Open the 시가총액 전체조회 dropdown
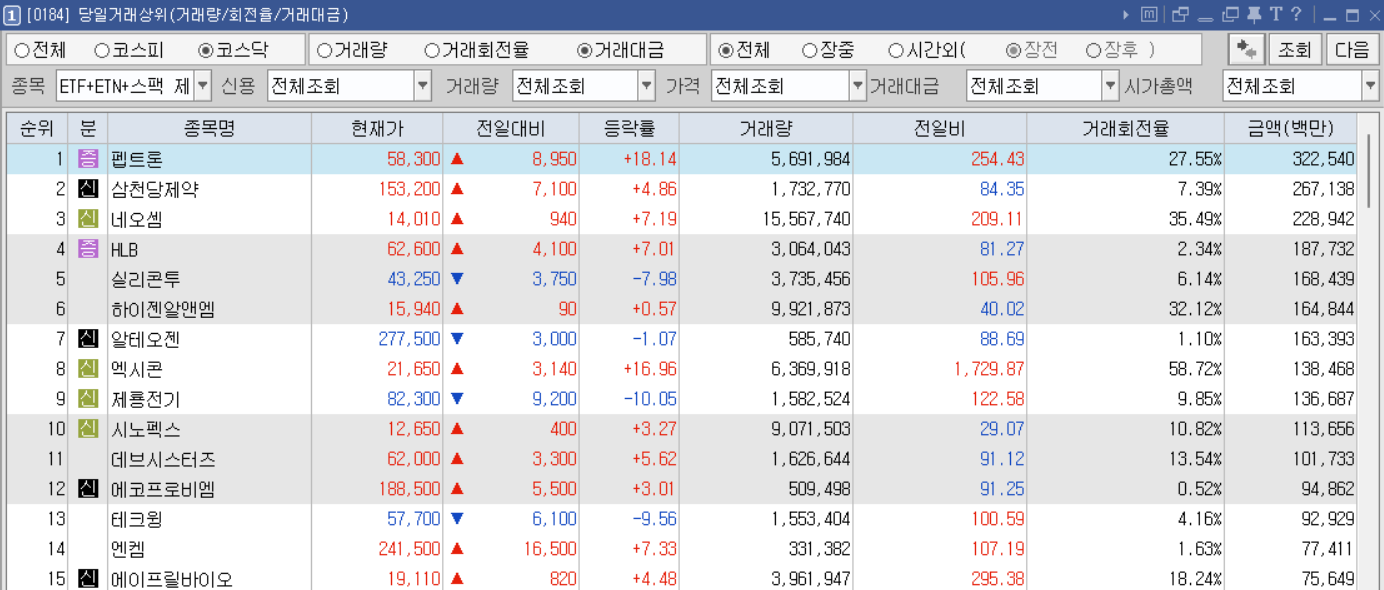Screen dimensions: 1384x590 pos(1370,86)
